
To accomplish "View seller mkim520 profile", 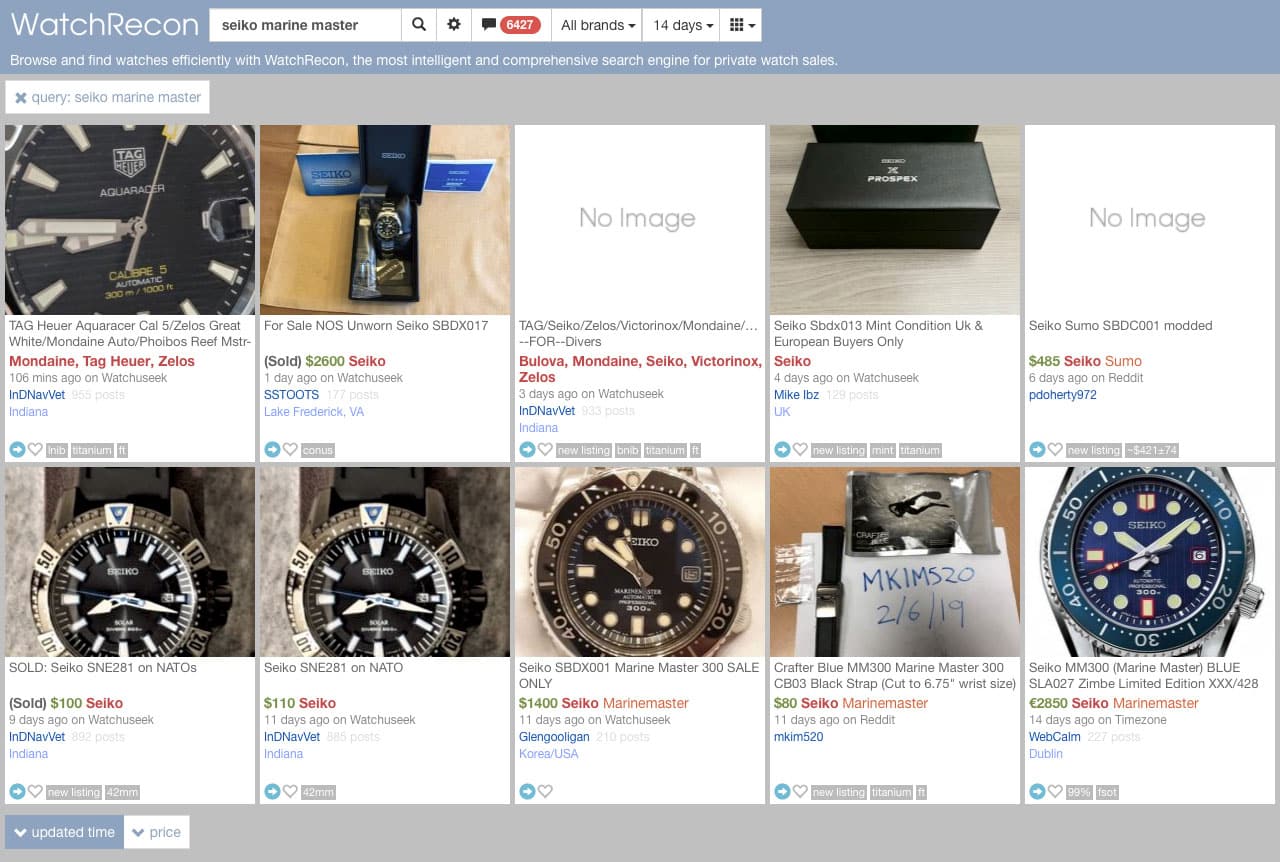I will pos(799,737).
